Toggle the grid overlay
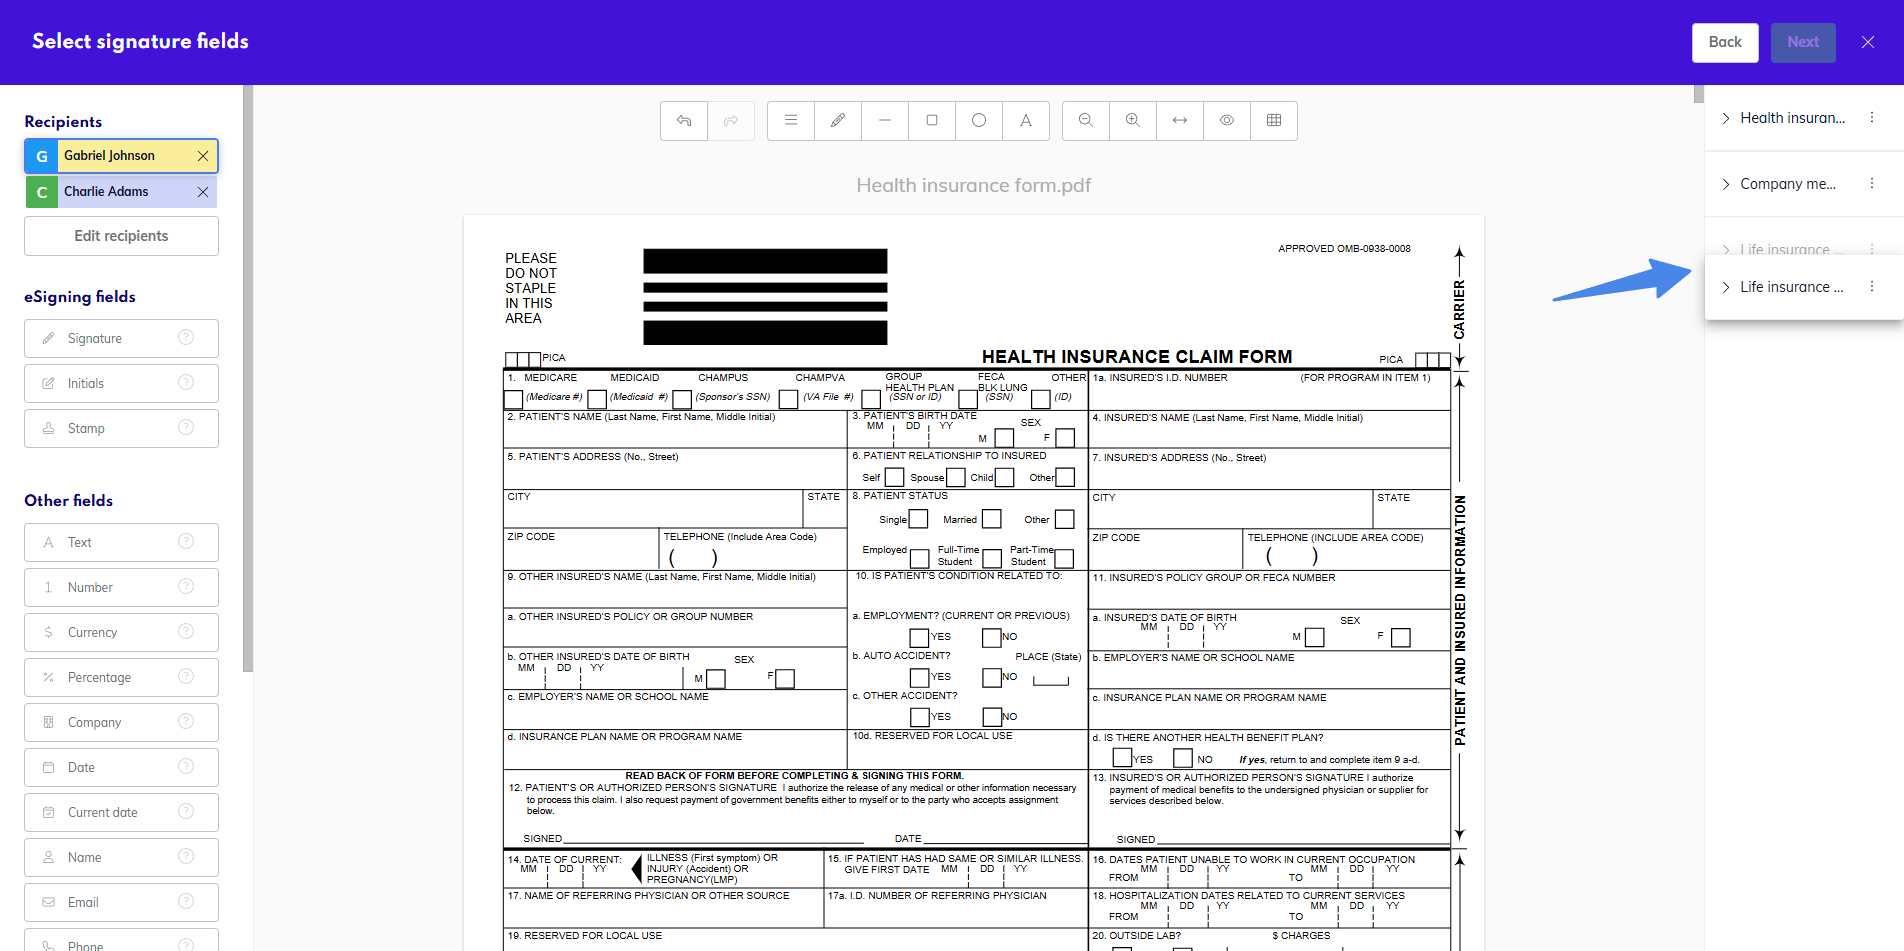 pyautogui.click(x=1274, y=120)
